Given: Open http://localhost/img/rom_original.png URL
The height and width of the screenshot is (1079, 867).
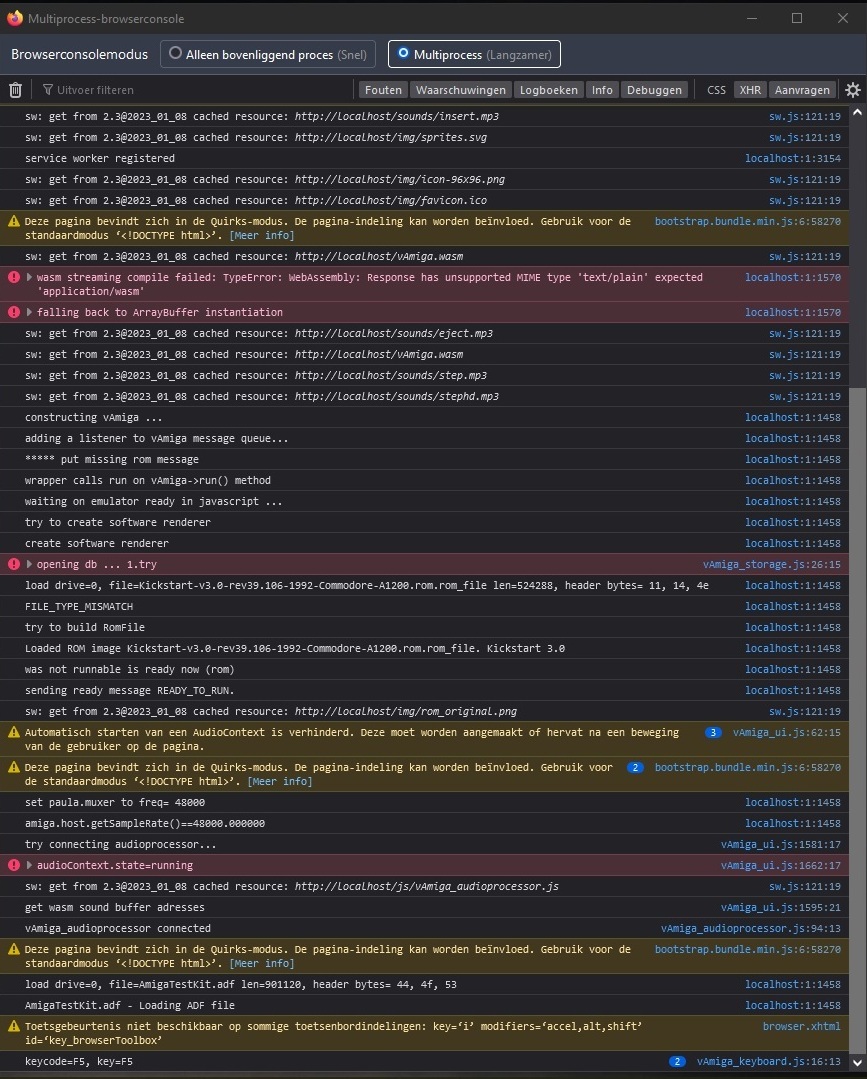Looking at the screenshot, I should coord(405,712).
